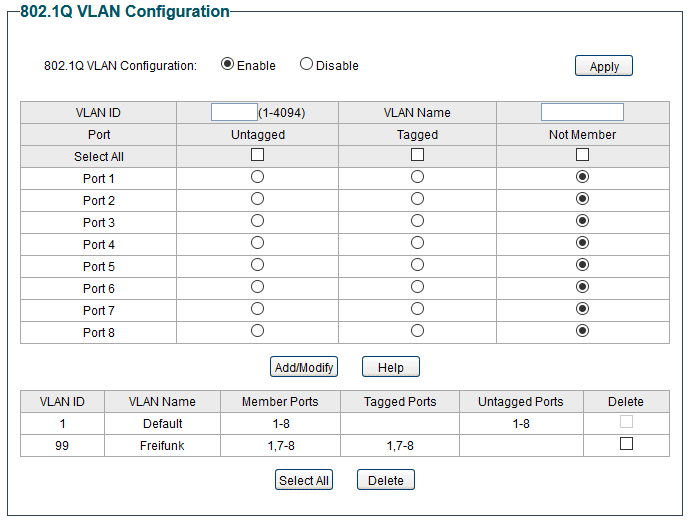Set Port 8 to Tagged
This screenshot has height=522, width=689.
(417, 331)
